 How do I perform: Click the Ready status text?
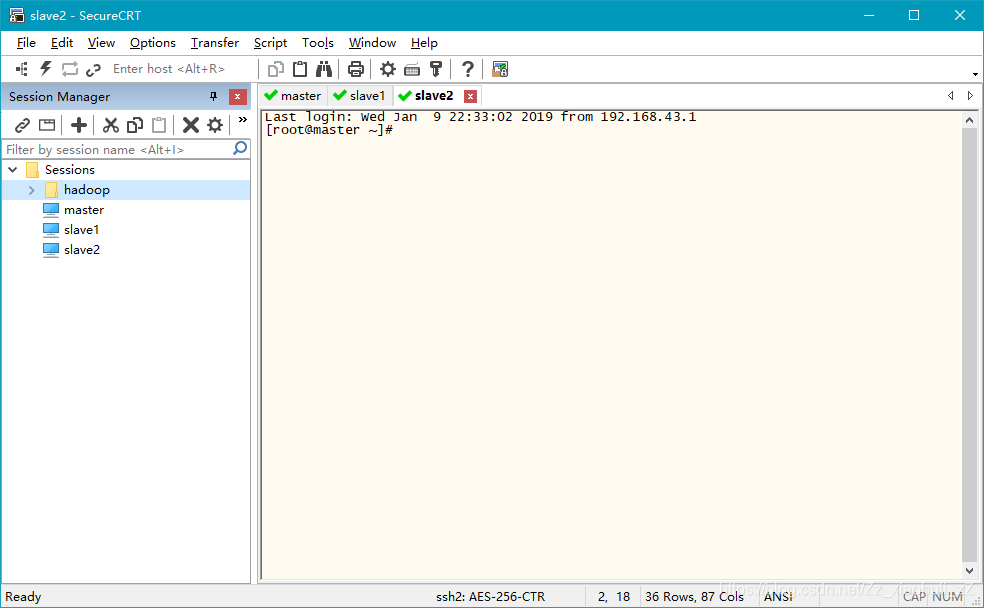tap(23, 597)
